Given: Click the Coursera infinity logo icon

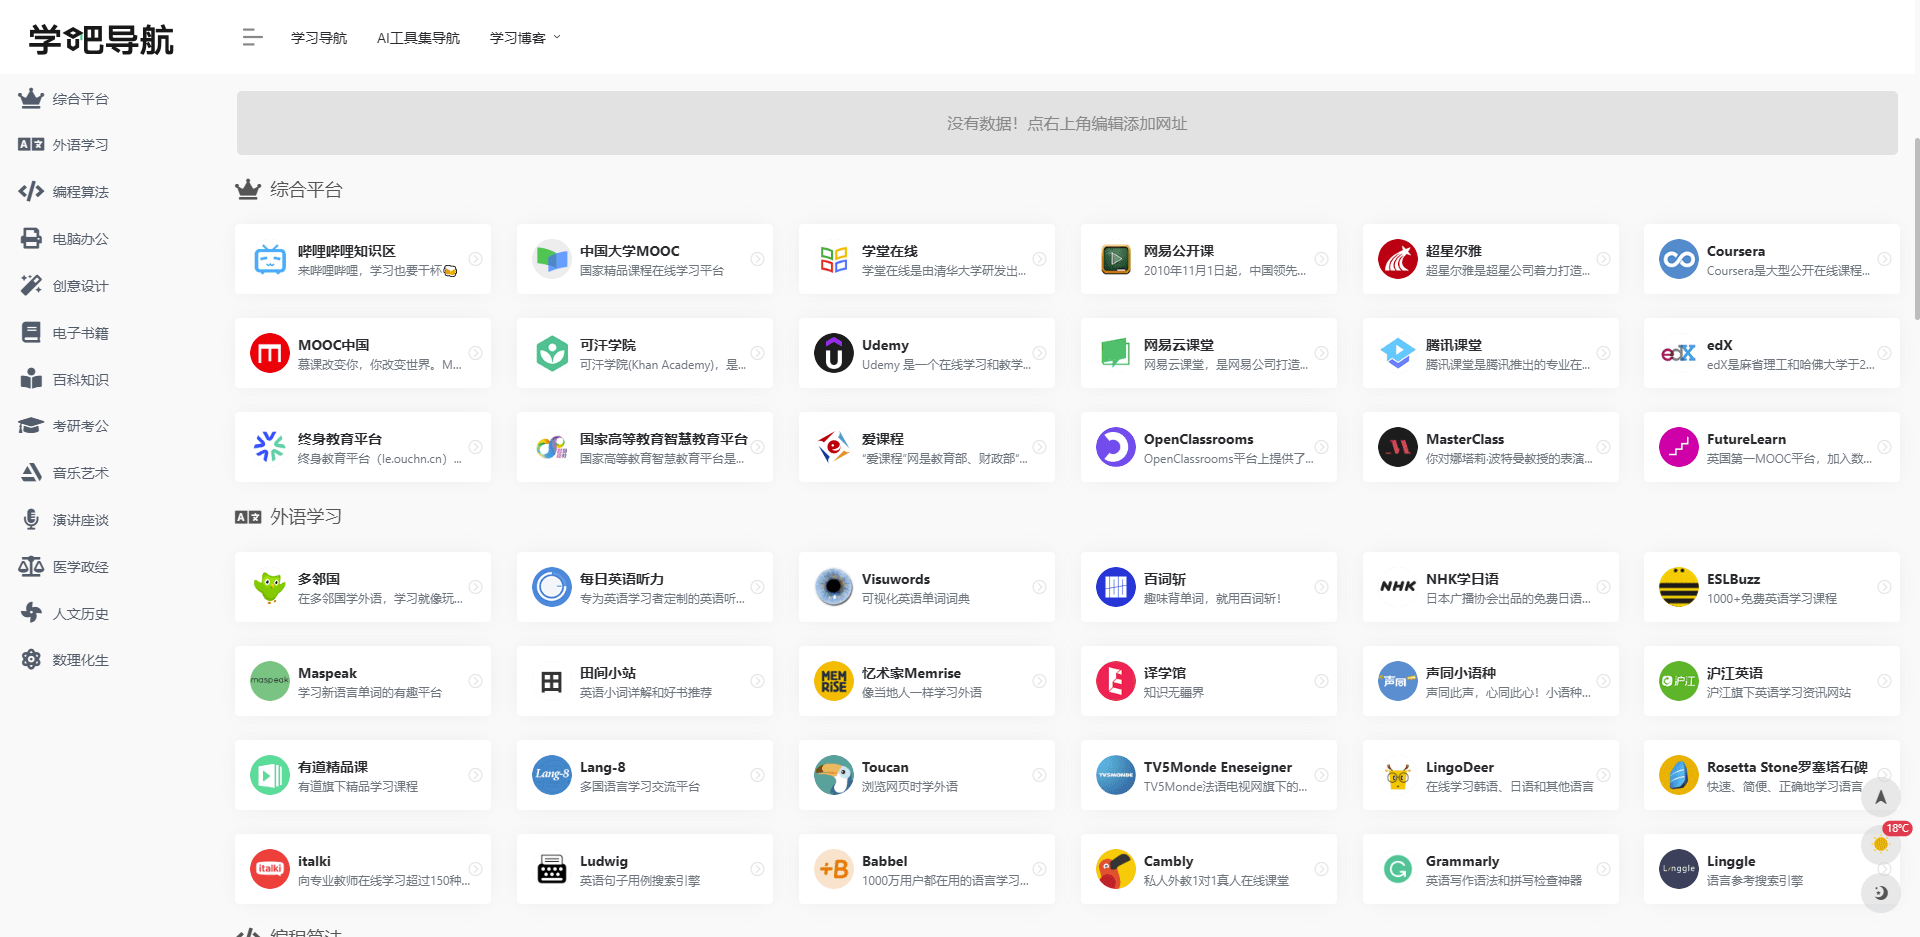Looking at the screenshot, I should coord(1679,259).
